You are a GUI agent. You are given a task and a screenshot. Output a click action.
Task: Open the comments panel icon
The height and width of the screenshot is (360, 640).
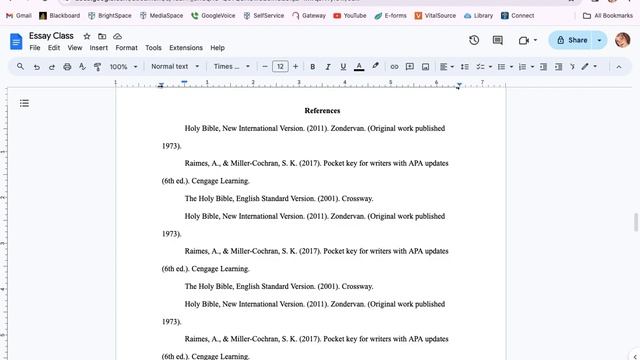click(498, 40)
